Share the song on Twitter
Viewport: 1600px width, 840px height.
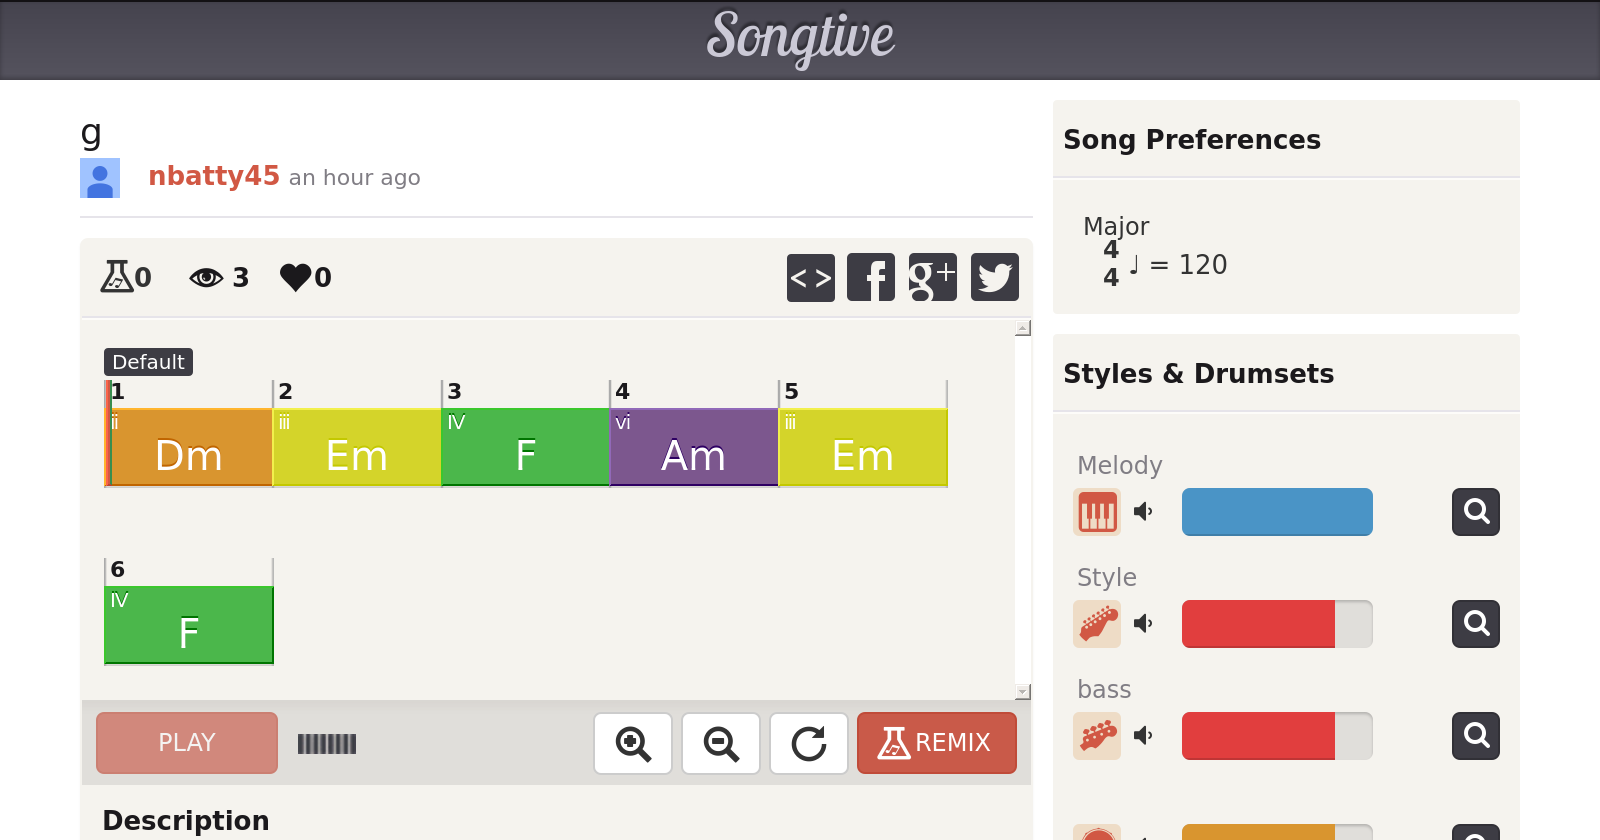tap(994, 277)
